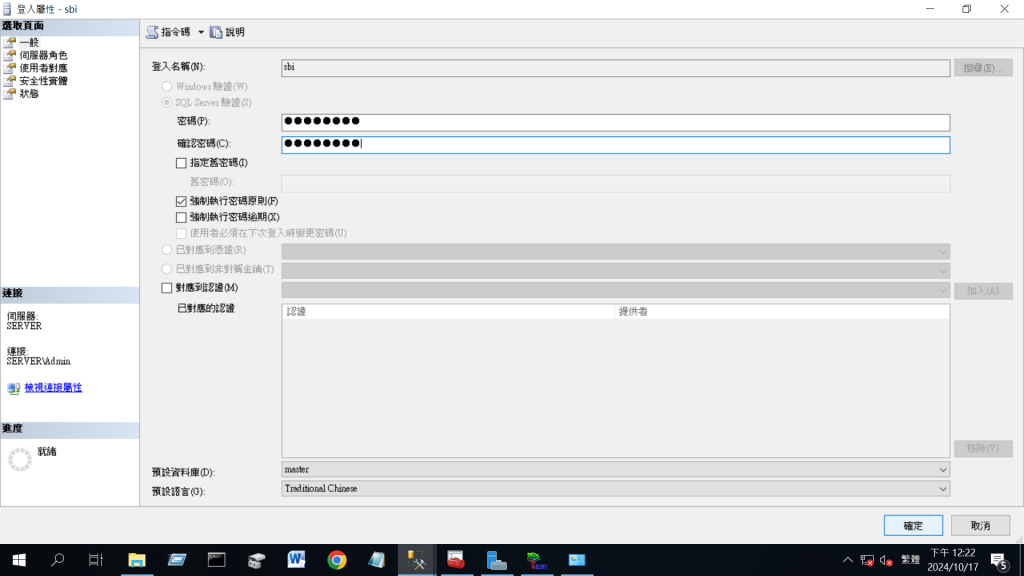The image size is (1024, 576).
Task: Click the 伺服器角色 page icon
Action: pyautogui.click(x=10, y=55)
